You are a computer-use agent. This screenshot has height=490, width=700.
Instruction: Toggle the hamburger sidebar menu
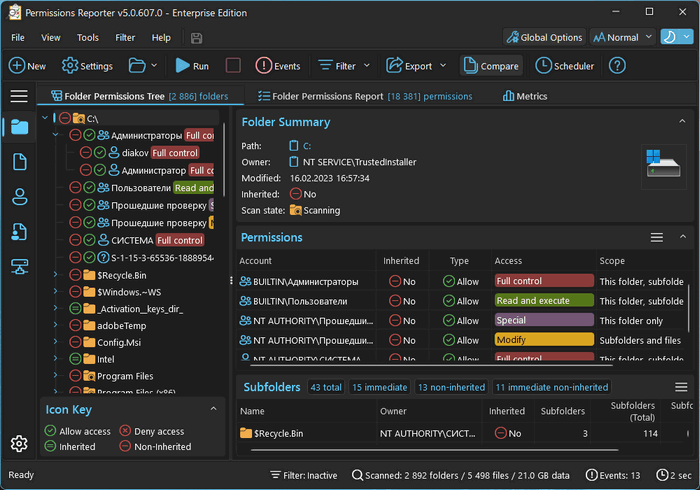(x=19, y=96)
